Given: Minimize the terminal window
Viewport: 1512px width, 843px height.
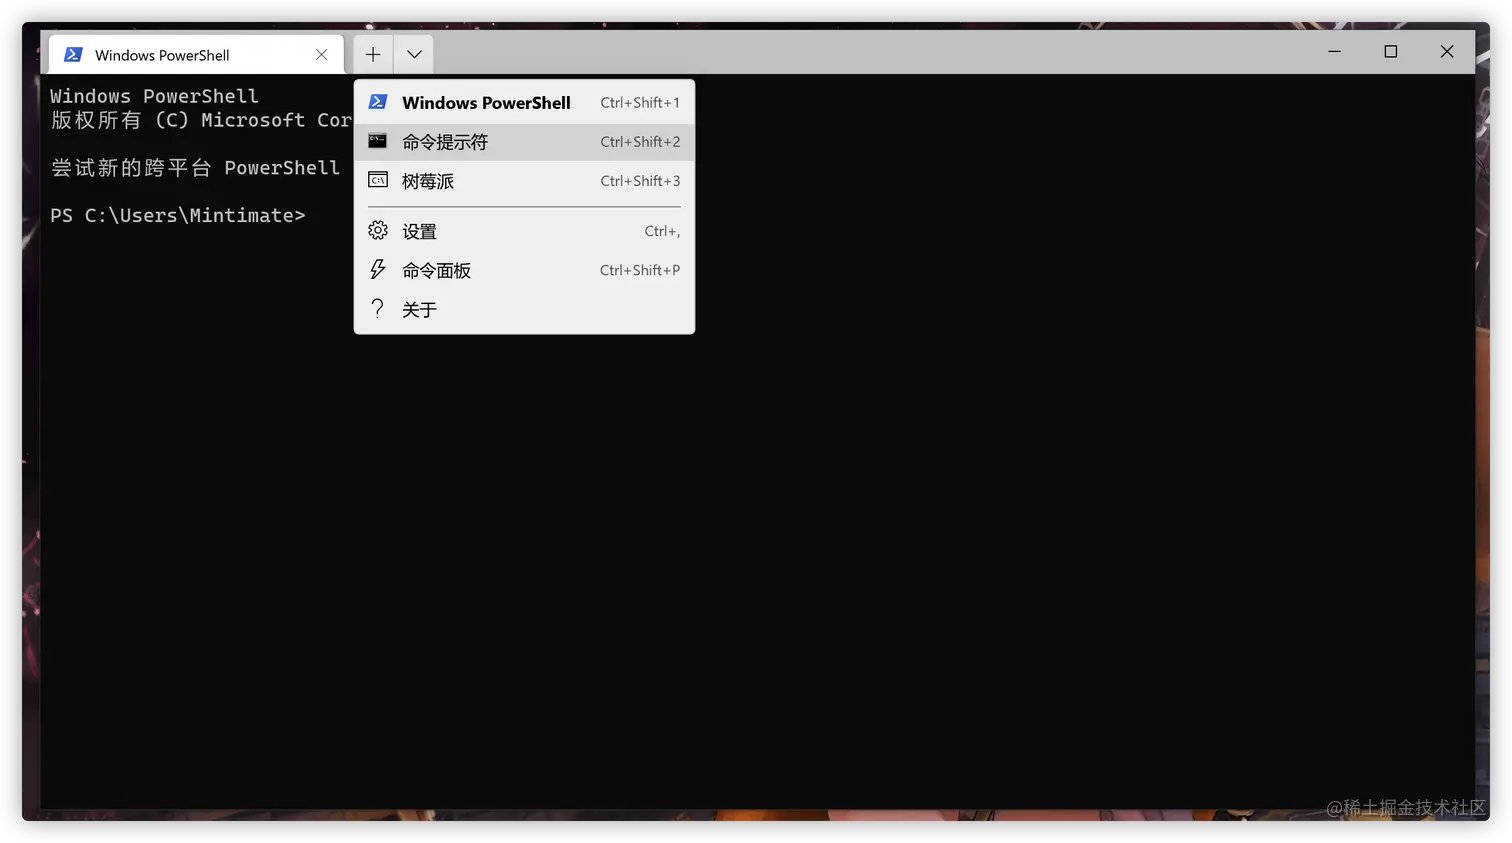Looking at the screenshot, I should pos(1334,52).
